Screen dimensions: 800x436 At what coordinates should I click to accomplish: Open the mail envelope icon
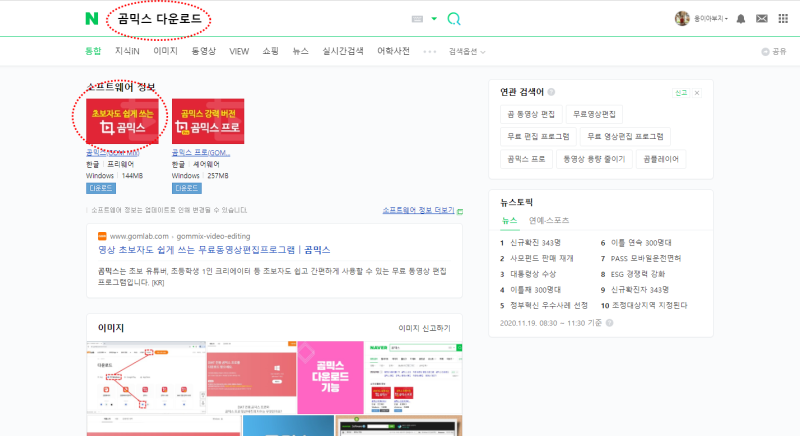(x=762, y=19)
